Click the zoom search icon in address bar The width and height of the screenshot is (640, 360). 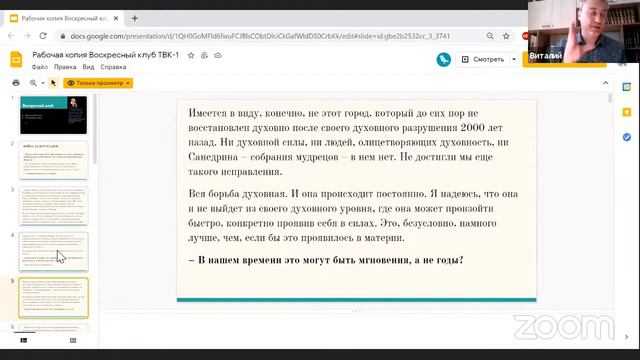(490, 36)
